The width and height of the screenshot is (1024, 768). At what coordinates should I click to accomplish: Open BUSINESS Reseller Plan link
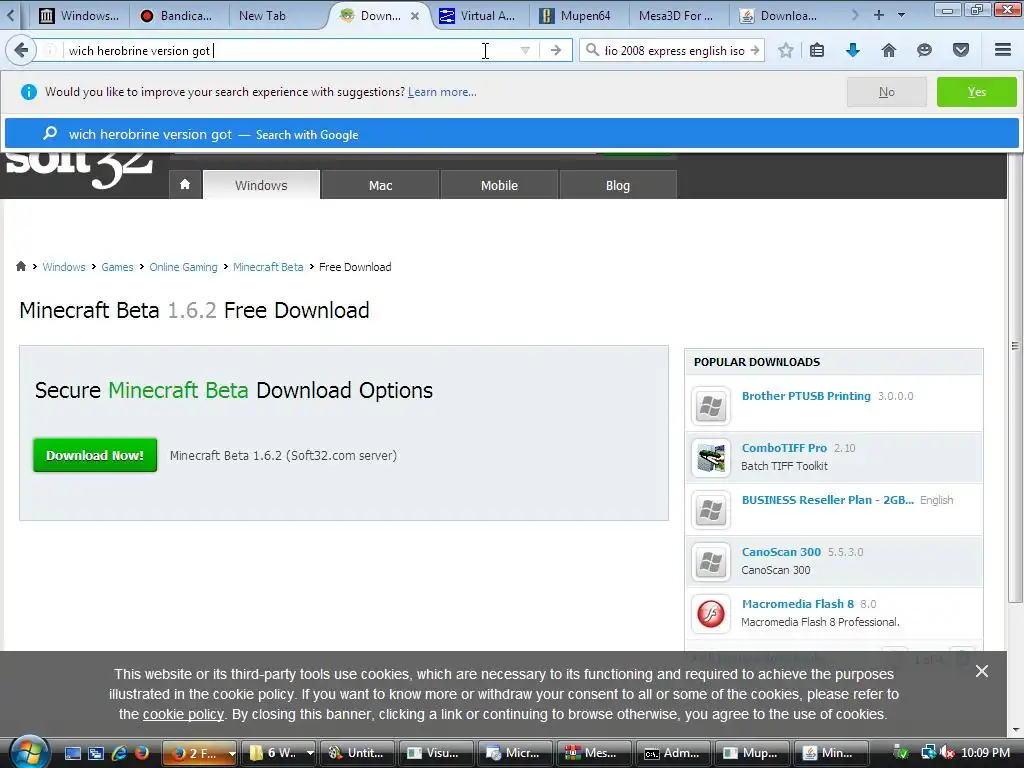(x=827, y=500)
